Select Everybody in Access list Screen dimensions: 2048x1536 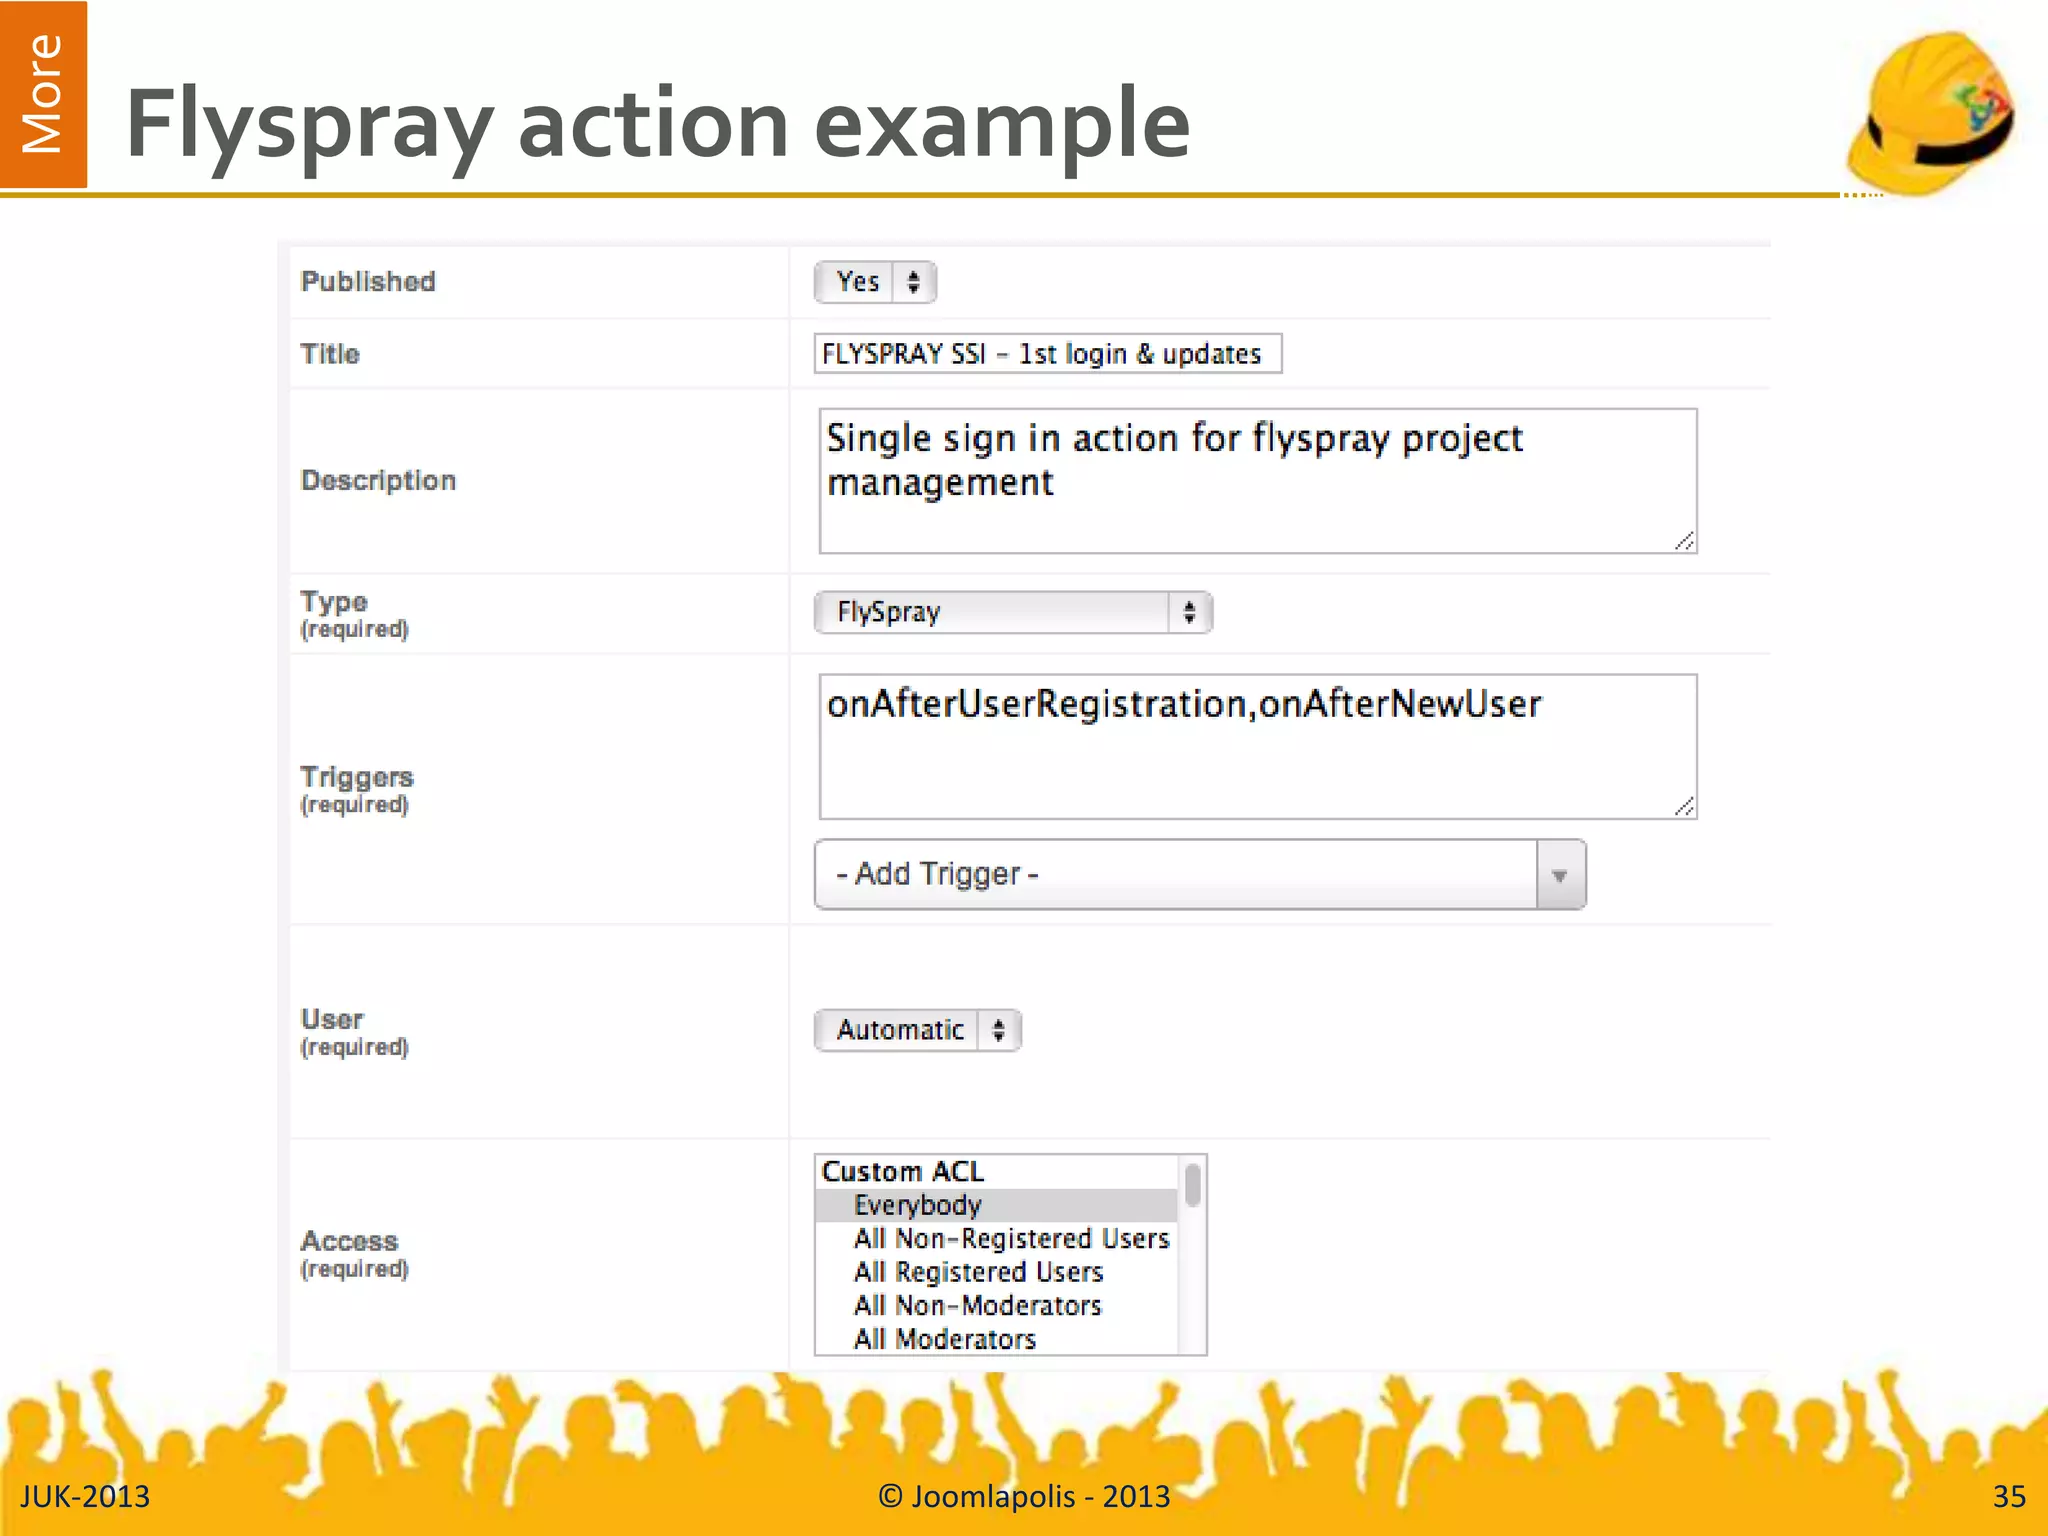coord(918,1205)
